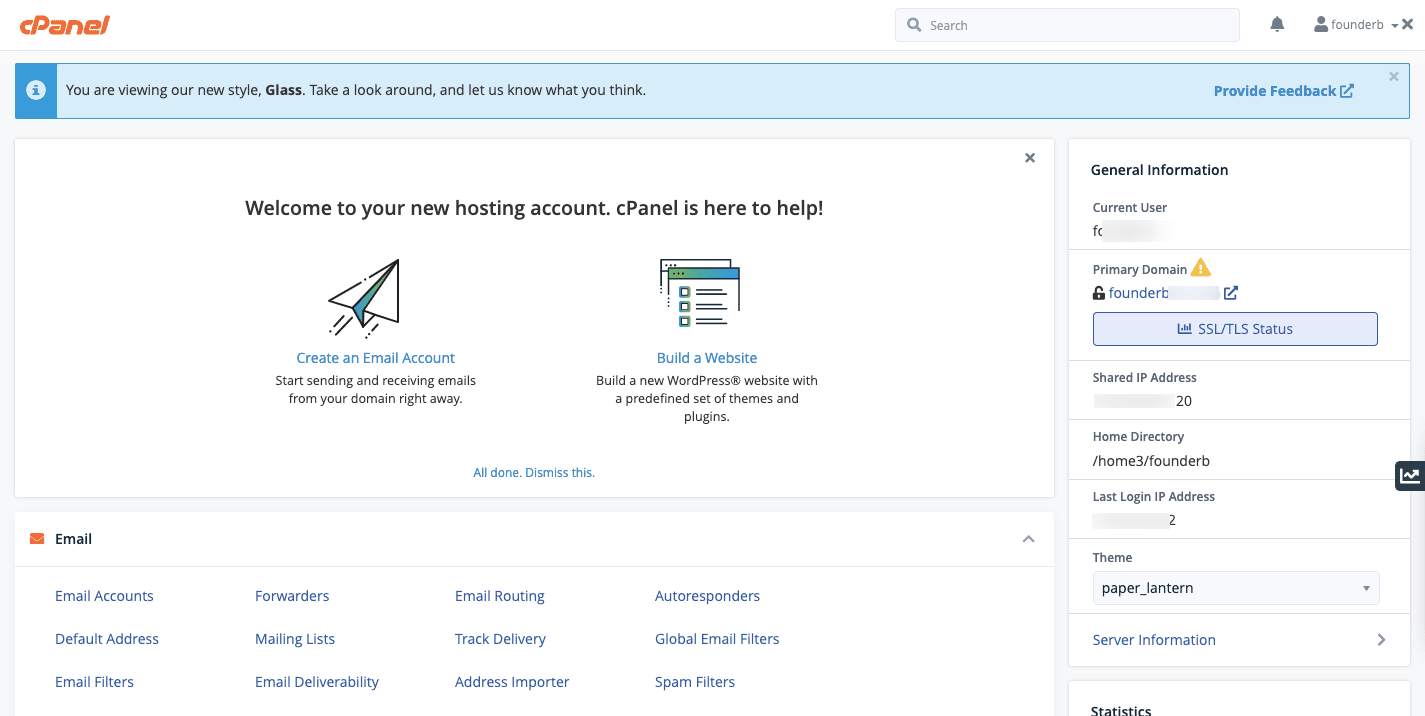1425x716 pixels.
Task: Click the cPanel logo
Action: click(65, 25)
